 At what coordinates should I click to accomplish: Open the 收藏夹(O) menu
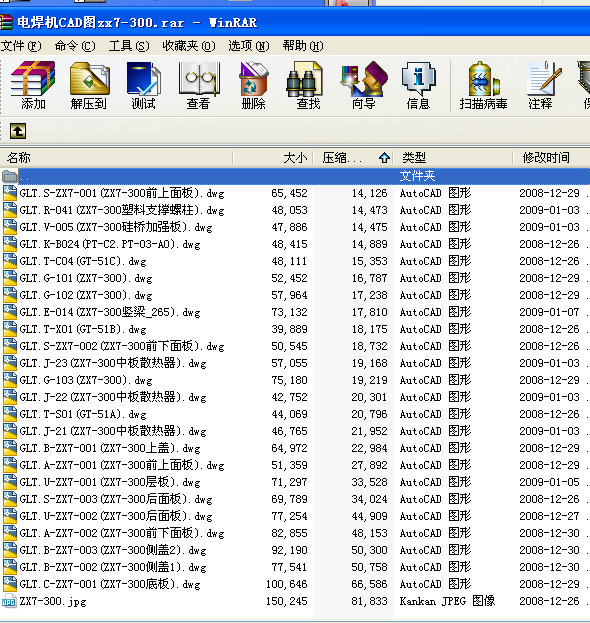coord(189,46)
